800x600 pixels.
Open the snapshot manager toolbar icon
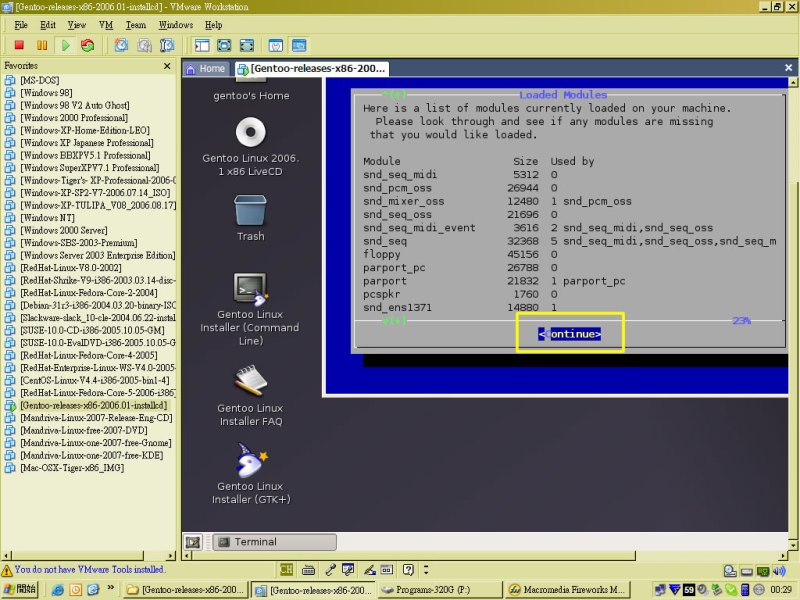(167, 45)
